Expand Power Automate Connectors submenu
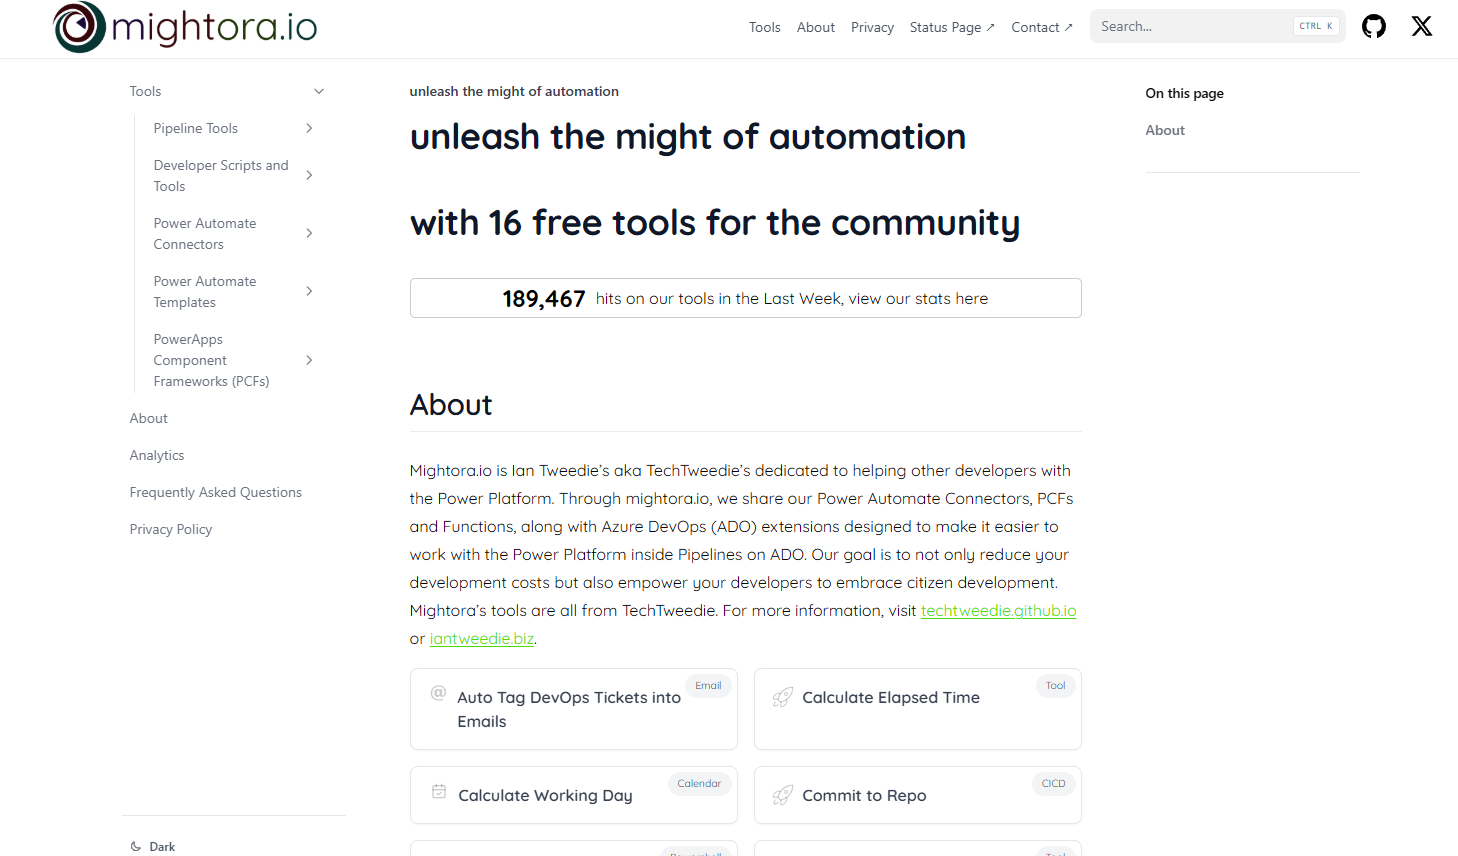 tap(309, 233)
